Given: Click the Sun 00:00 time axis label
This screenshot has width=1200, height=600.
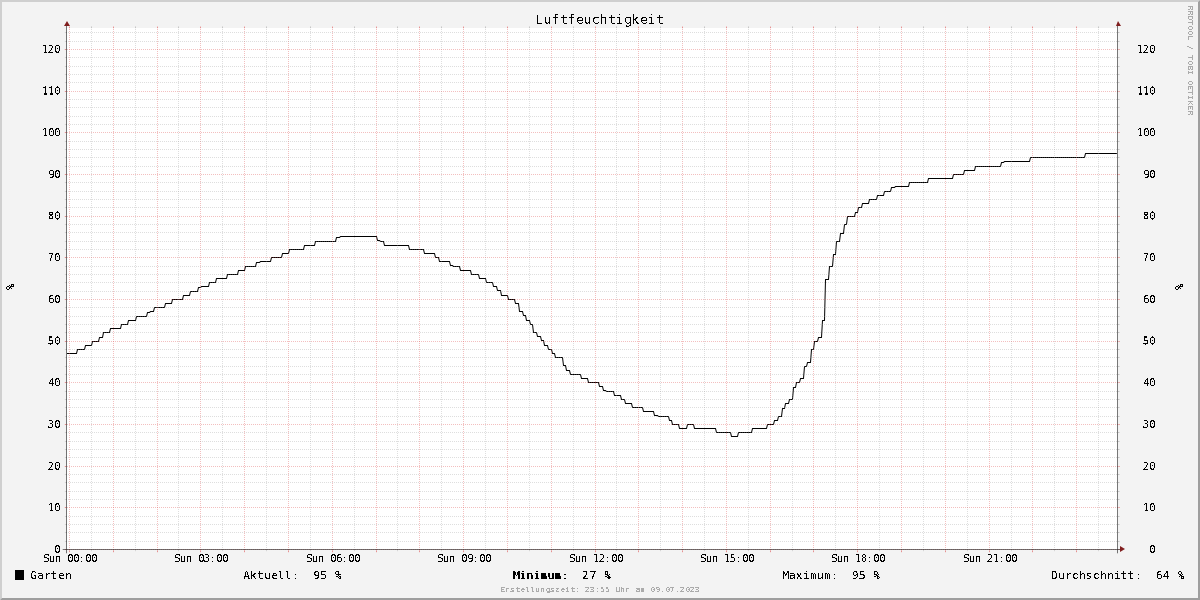Looking at the screenshot, I should 70,558.
